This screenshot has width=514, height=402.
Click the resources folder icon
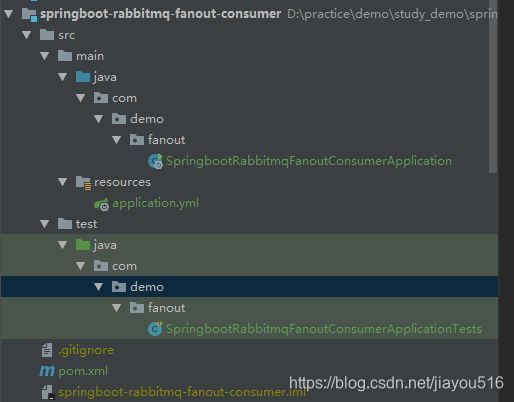pos(83,183)
